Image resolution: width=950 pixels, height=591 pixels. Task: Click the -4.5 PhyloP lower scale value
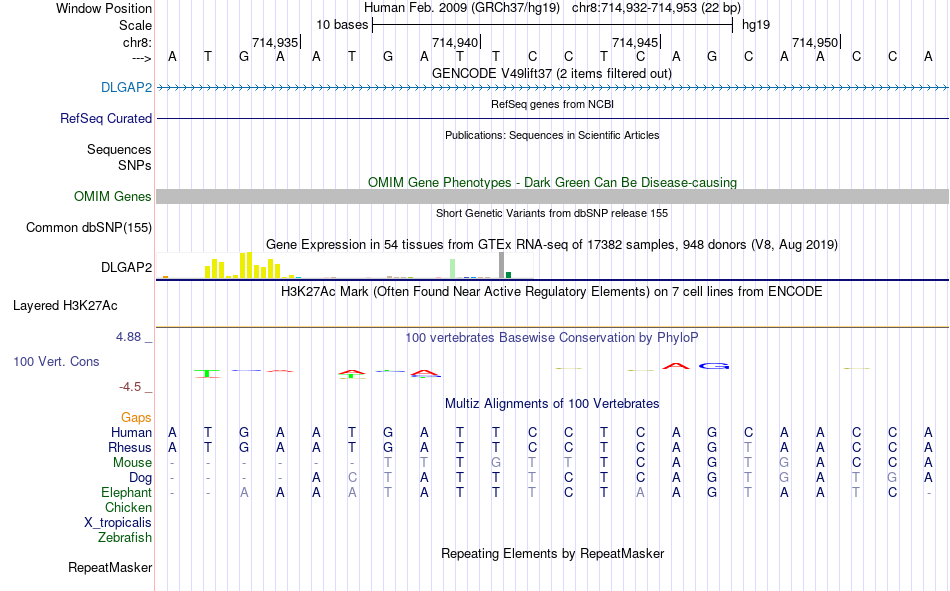coord(130,387)
